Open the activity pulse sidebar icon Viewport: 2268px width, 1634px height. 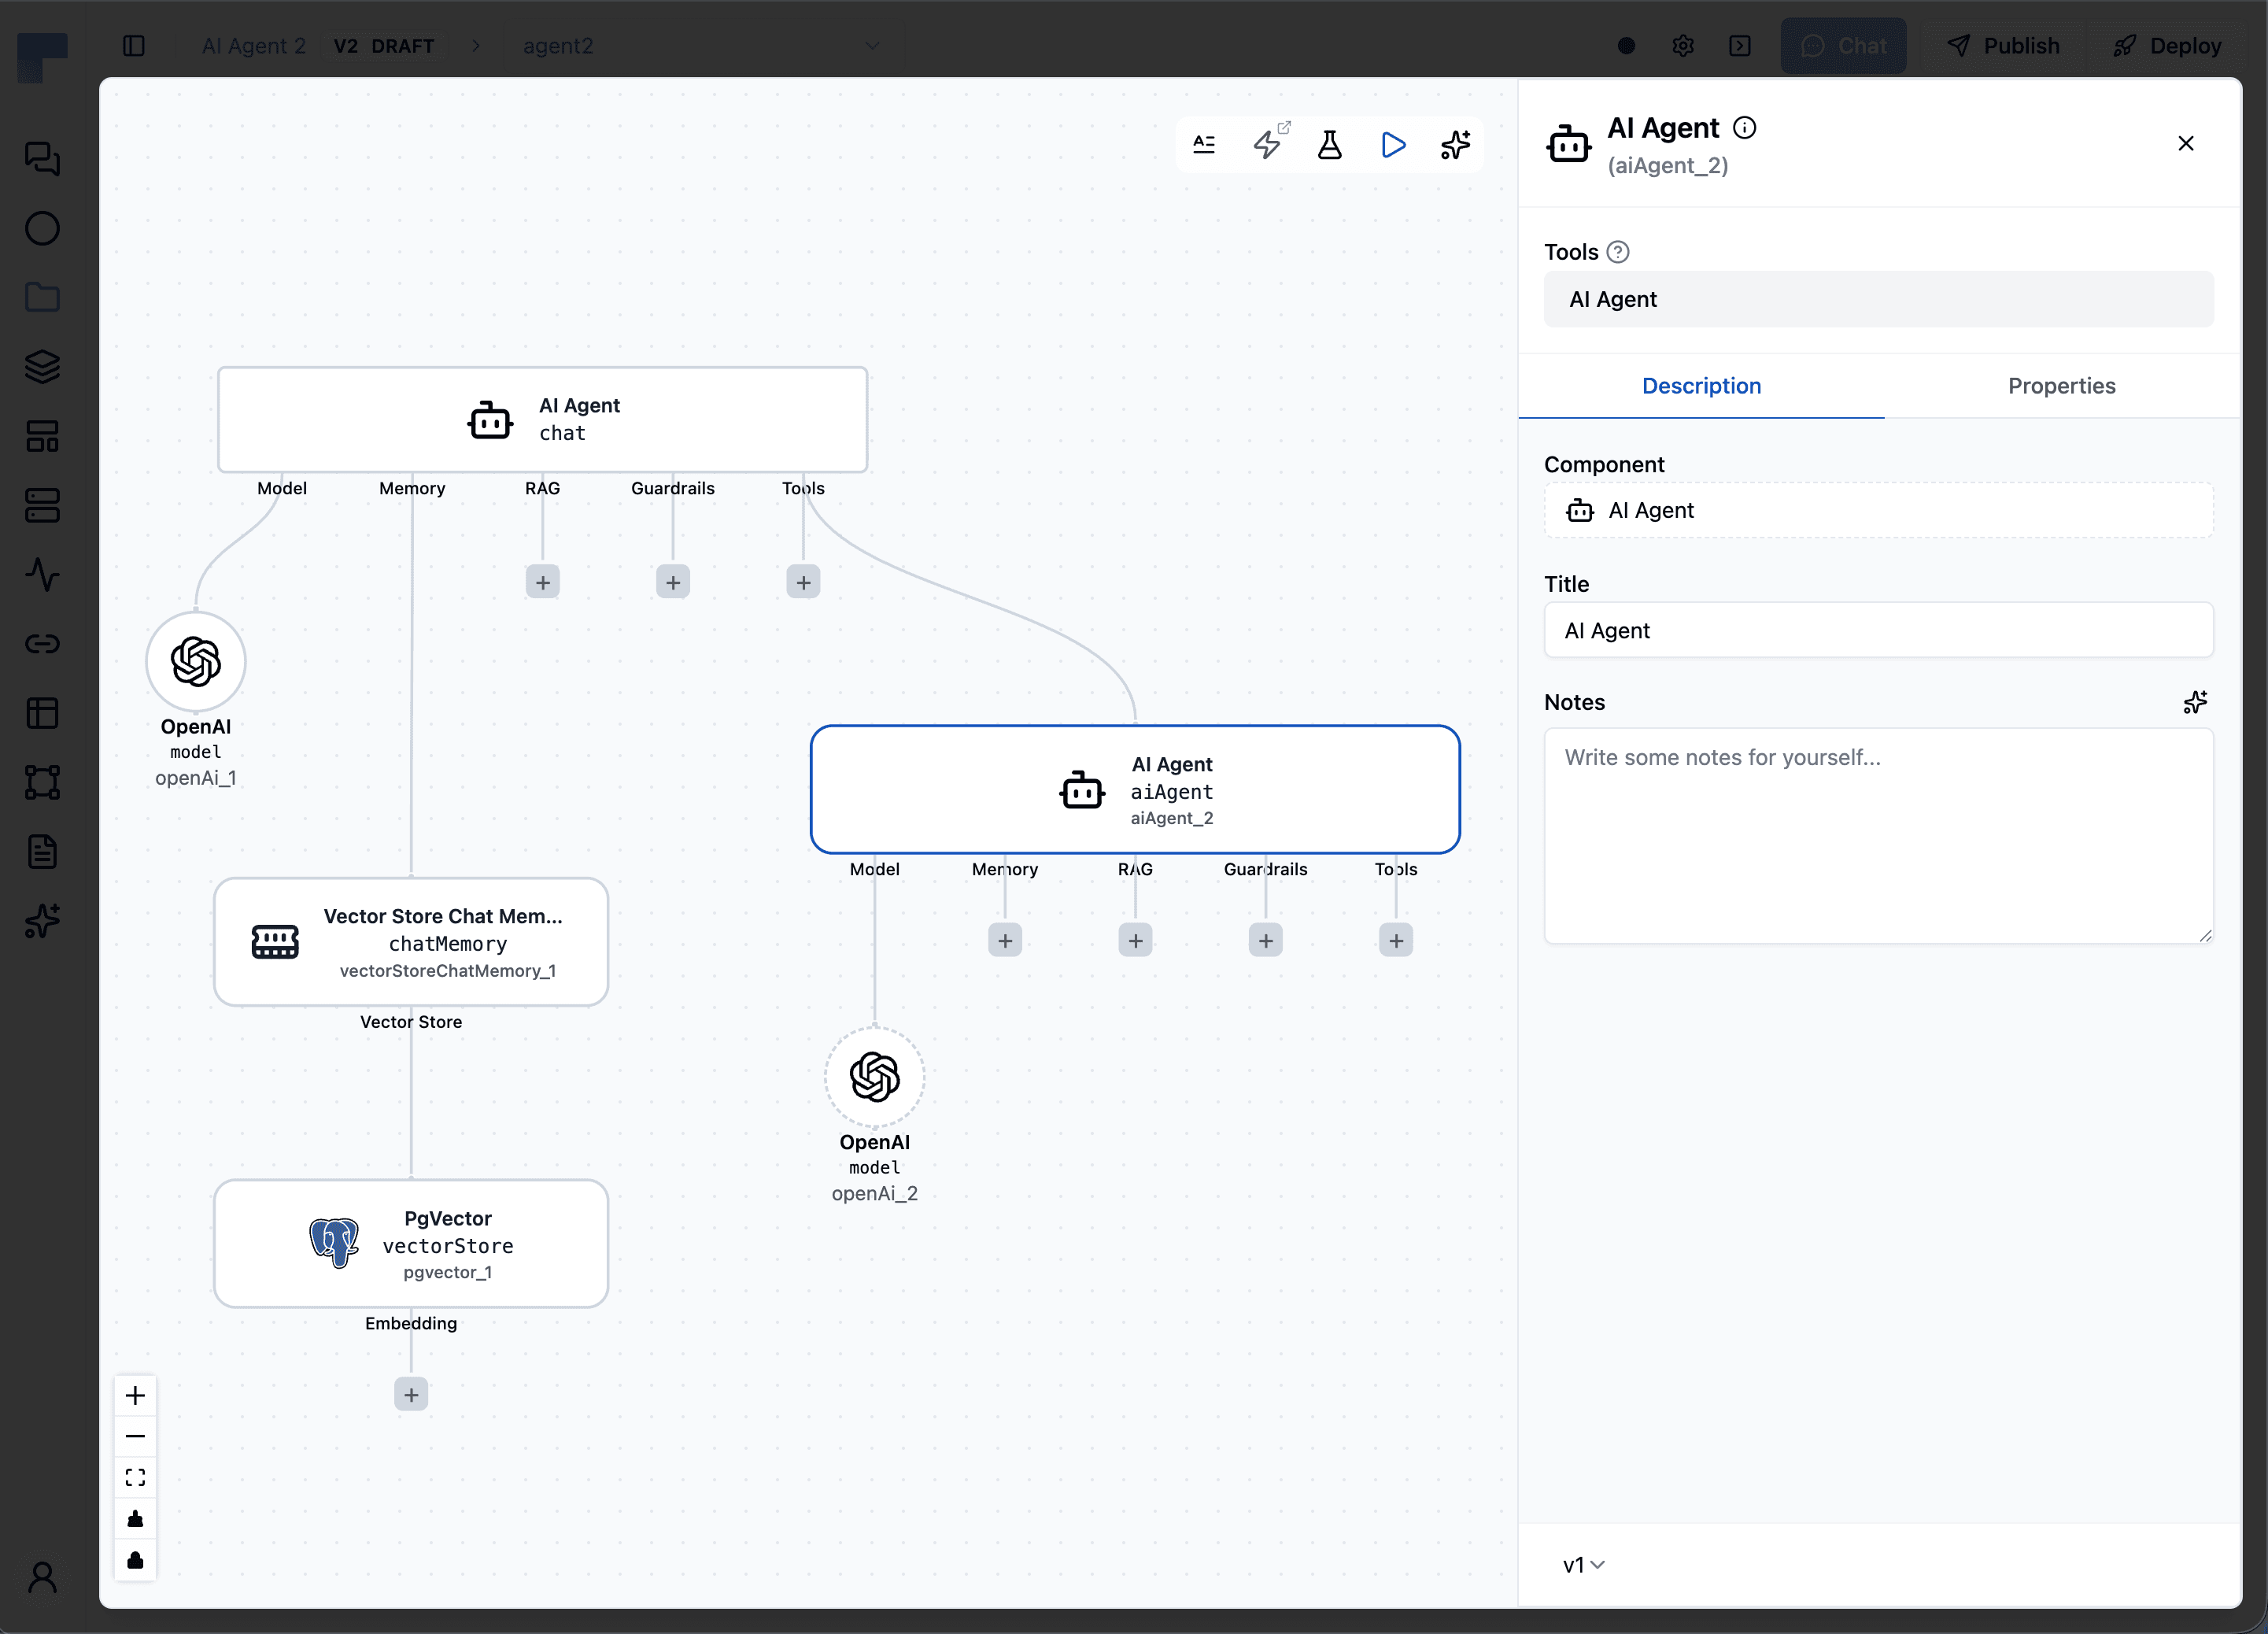click(x=42, y=574)
